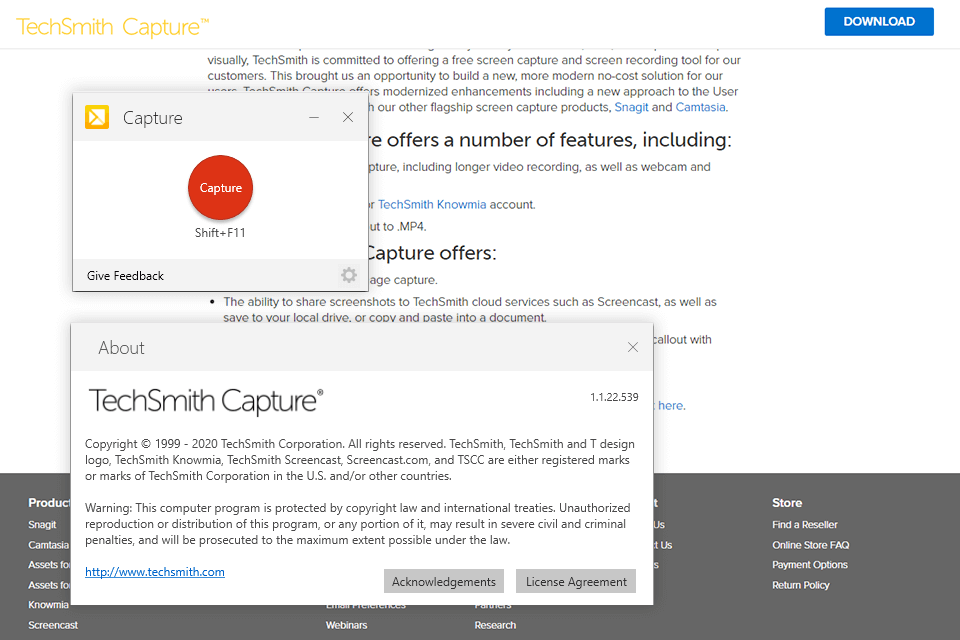Close the About dialog
This screenshot has width=960, height=640.
[633, 347]
